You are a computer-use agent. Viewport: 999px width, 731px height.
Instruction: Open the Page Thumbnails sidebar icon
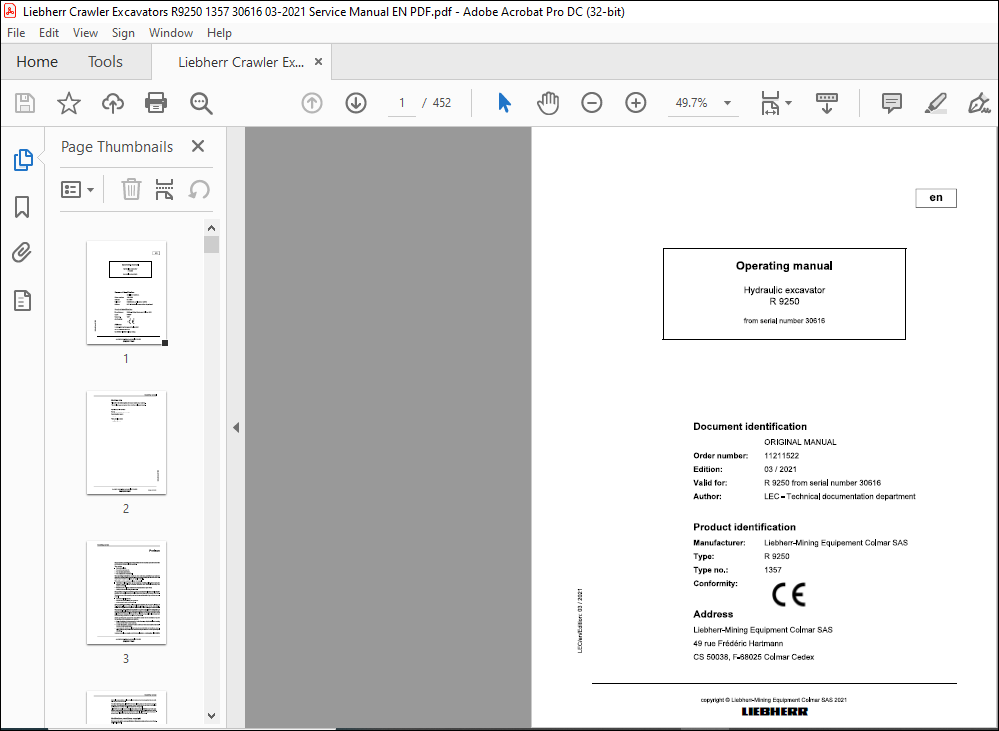coord(23,160)
